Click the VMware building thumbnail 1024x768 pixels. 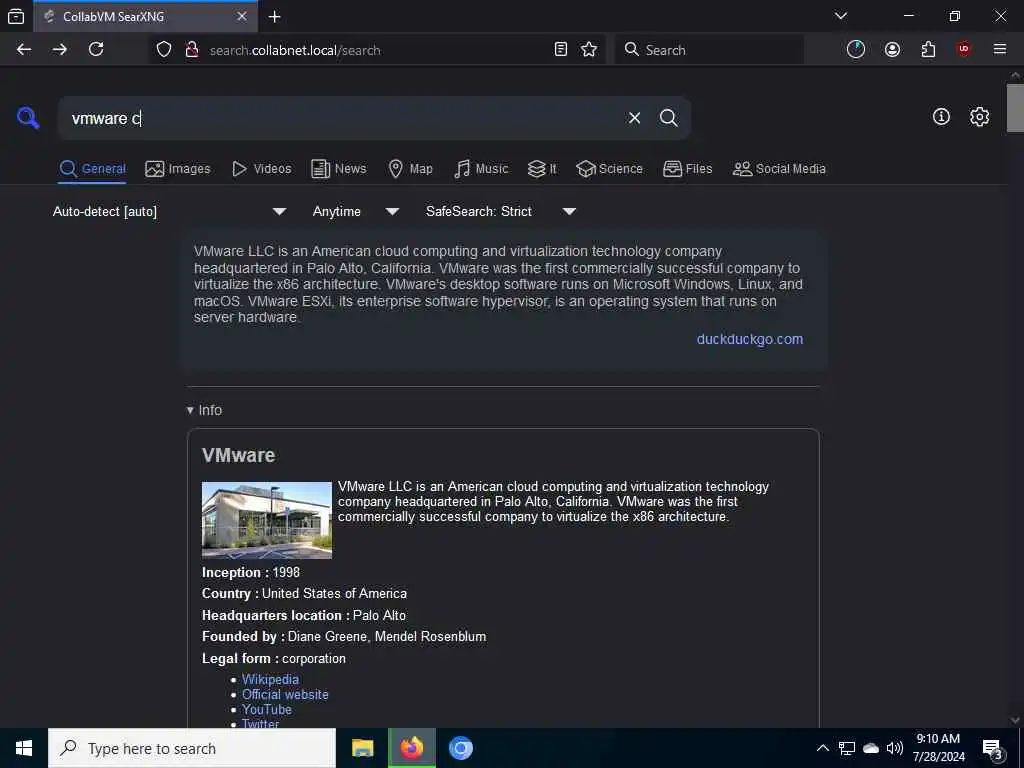266,520
